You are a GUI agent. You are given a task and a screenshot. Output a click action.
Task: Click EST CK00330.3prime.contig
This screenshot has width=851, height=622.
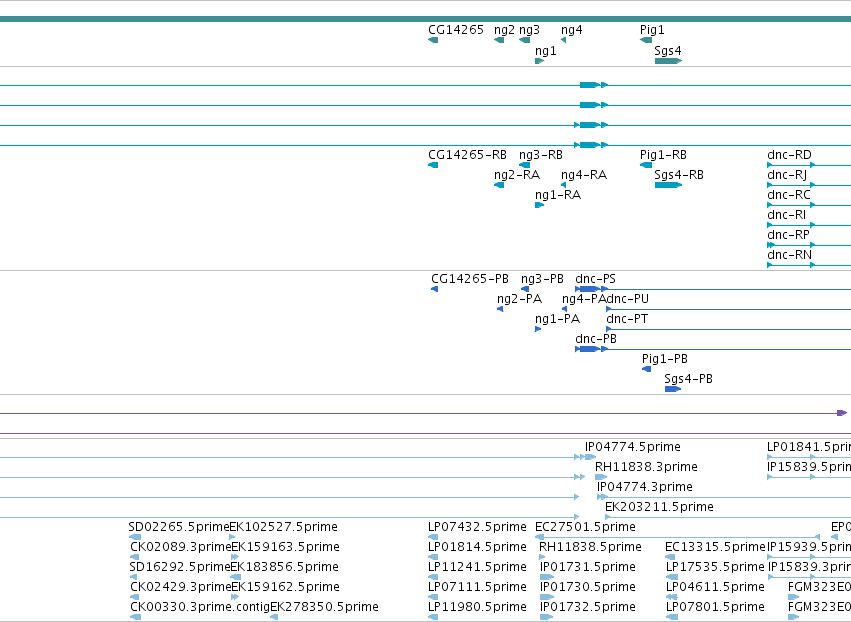tap(200, 608)
